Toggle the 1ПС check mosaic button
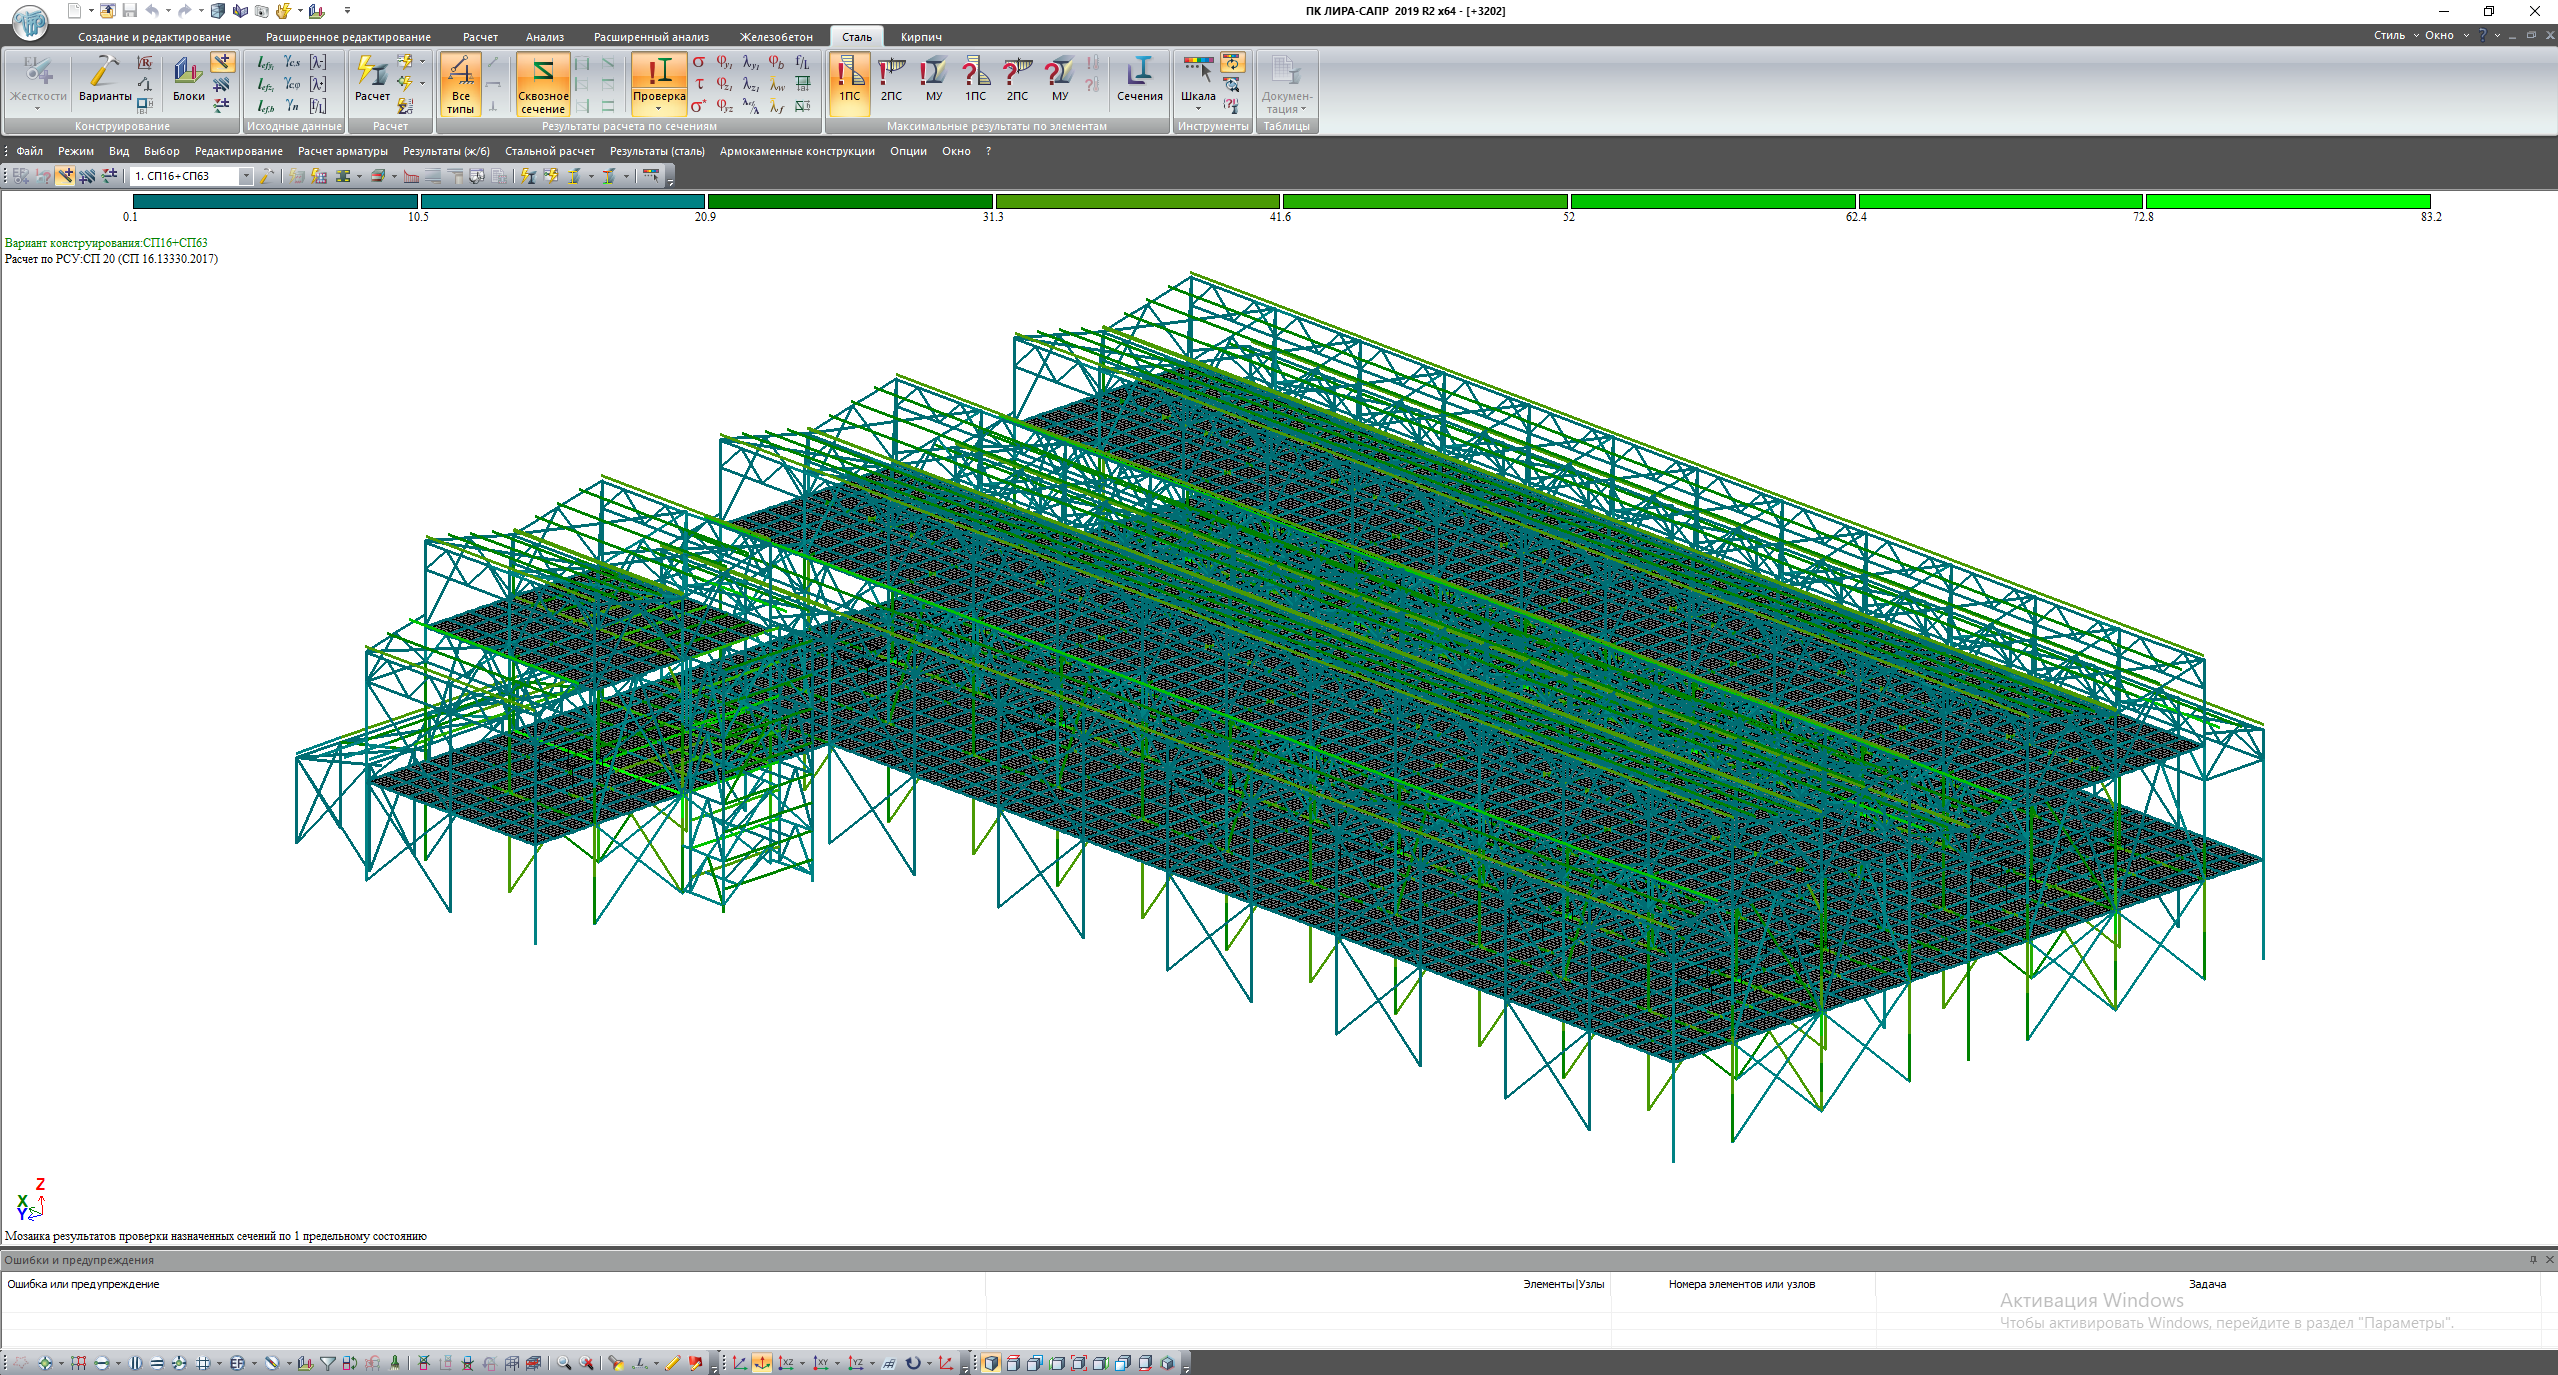This screenshot has height=1375, width=2558. coord(848,78)
